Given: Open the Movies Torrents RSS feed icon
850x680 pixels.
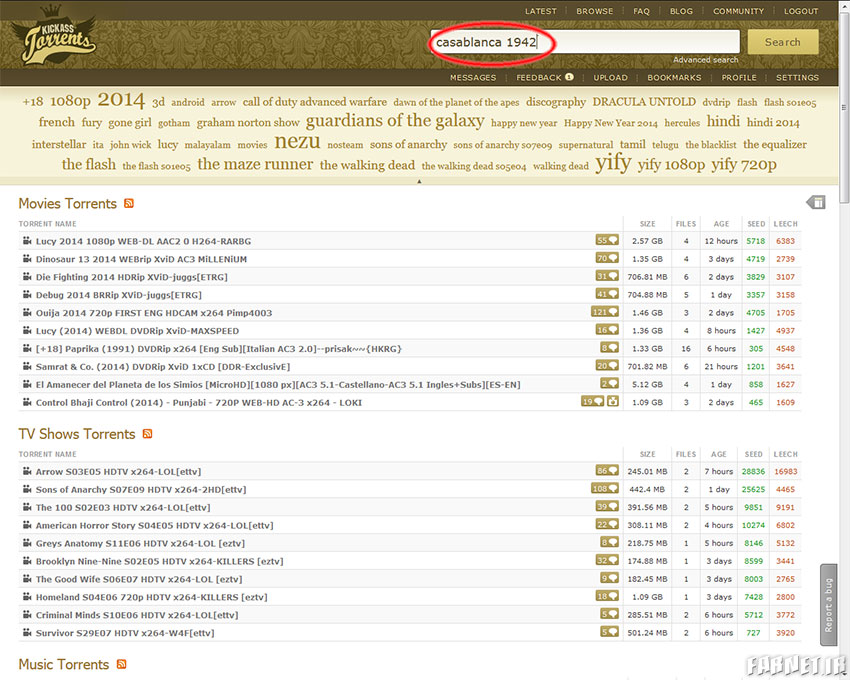Looking at the screenshot, I should [129, 204].
